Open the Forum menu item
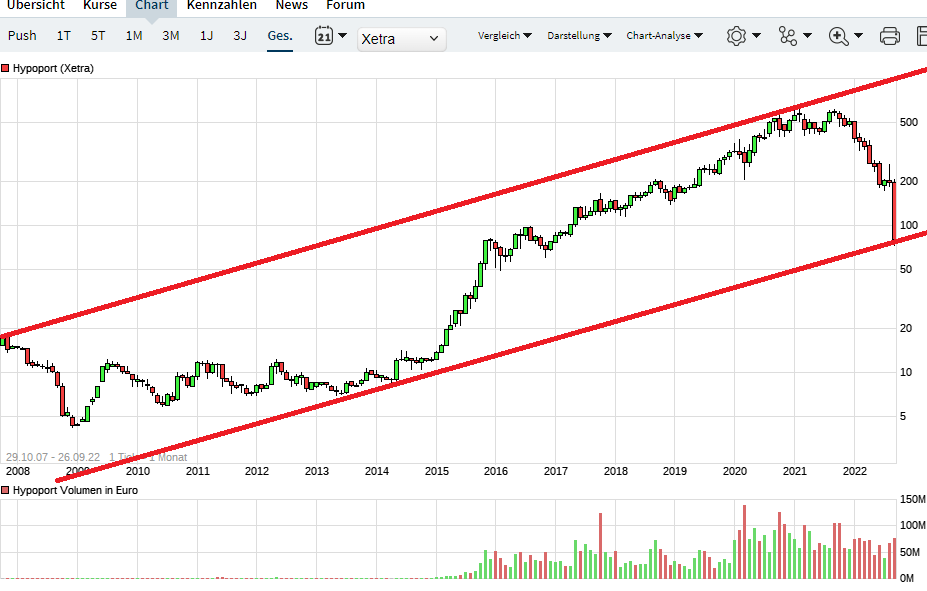Image resolution: width=927 pixels, height=591 pixels. 344,6
